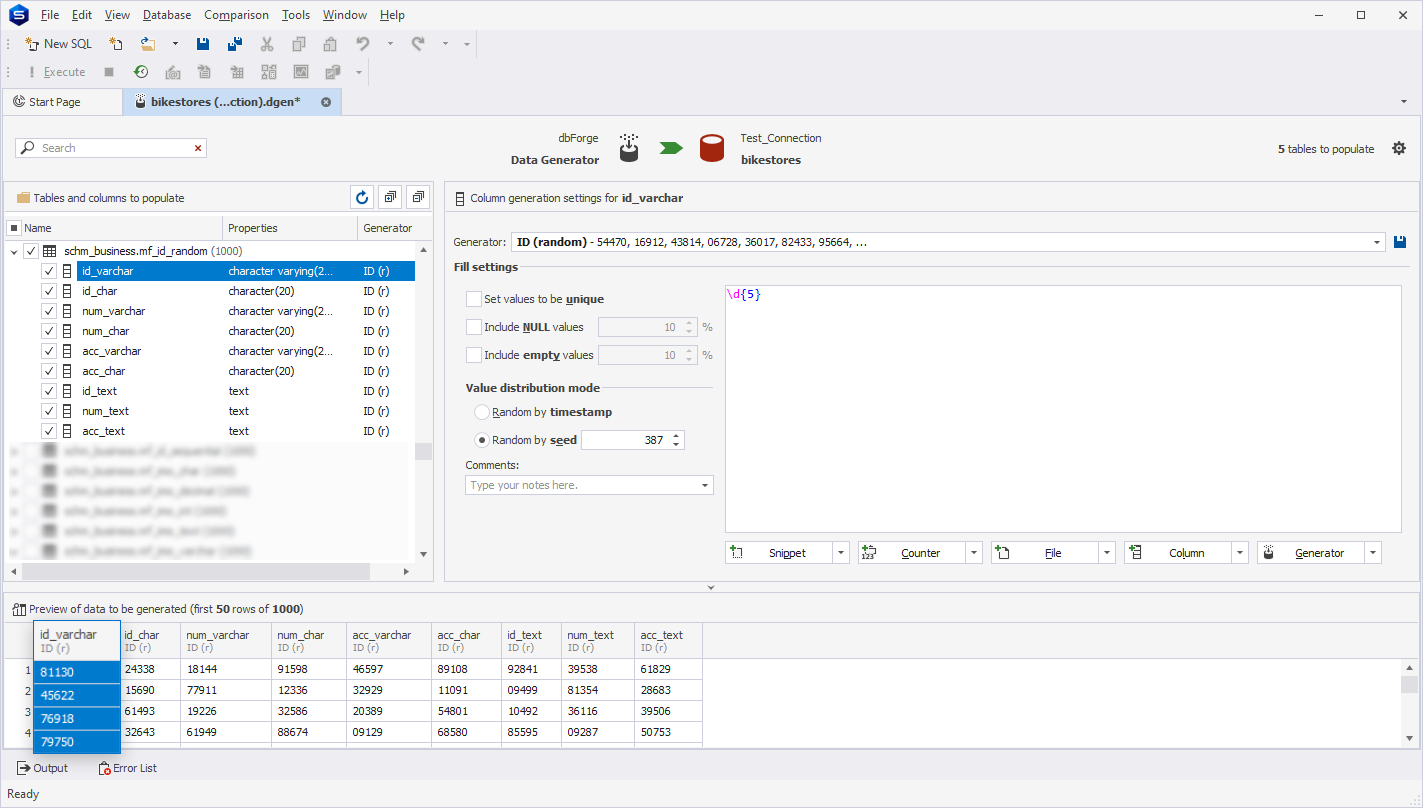Open the Undo history dropdown arrow
The height and width of the screenshot is (808, 1423).
[390, 44]
